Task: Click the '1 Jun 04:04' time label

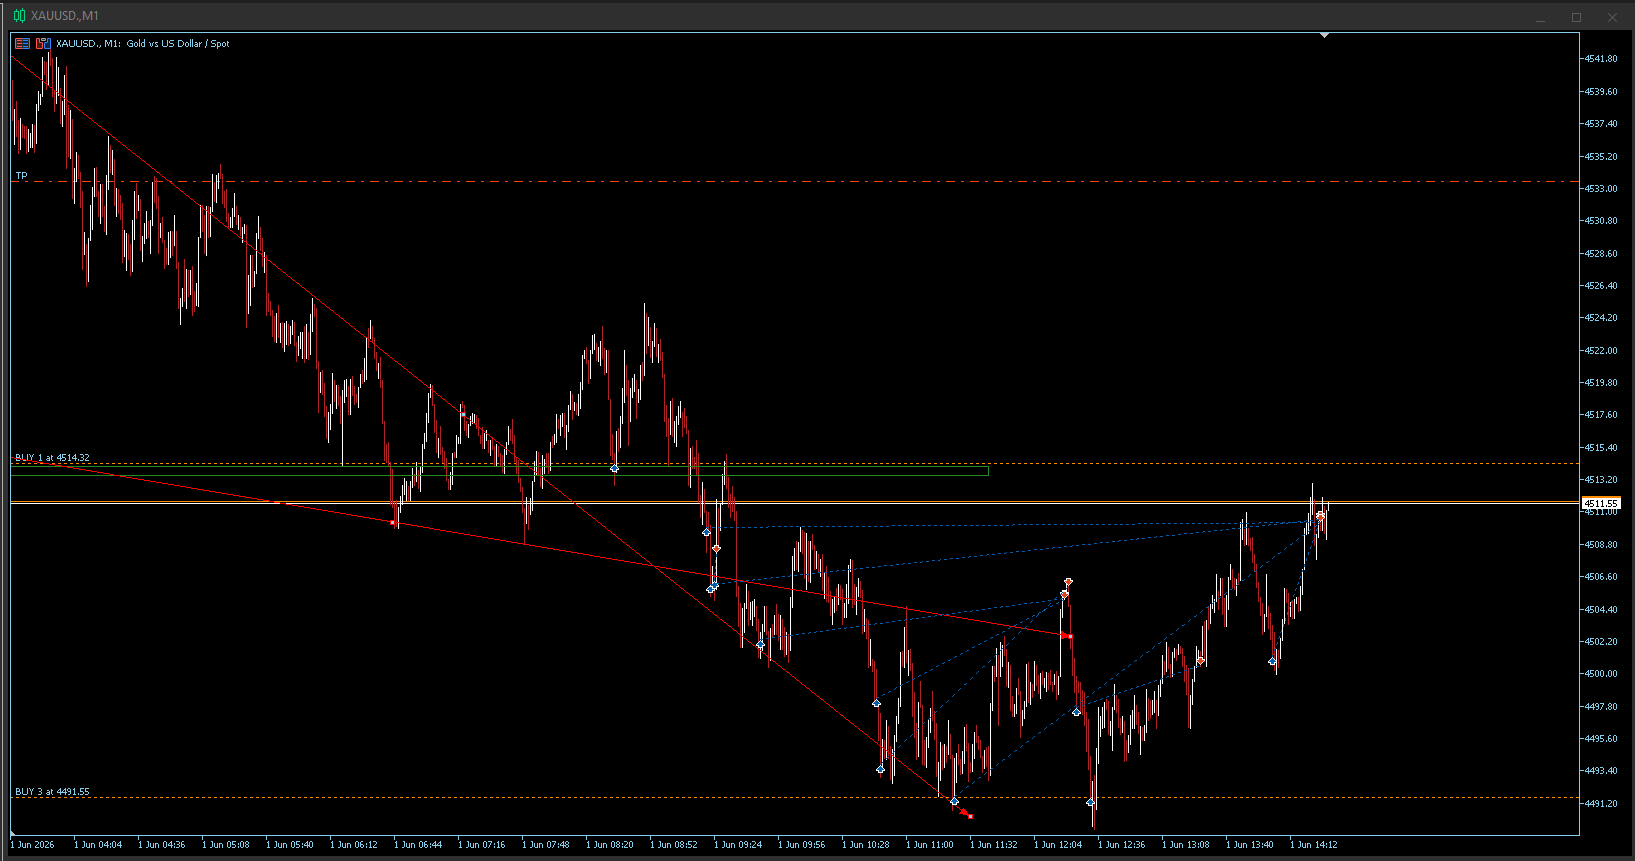Action: (98, 845)
